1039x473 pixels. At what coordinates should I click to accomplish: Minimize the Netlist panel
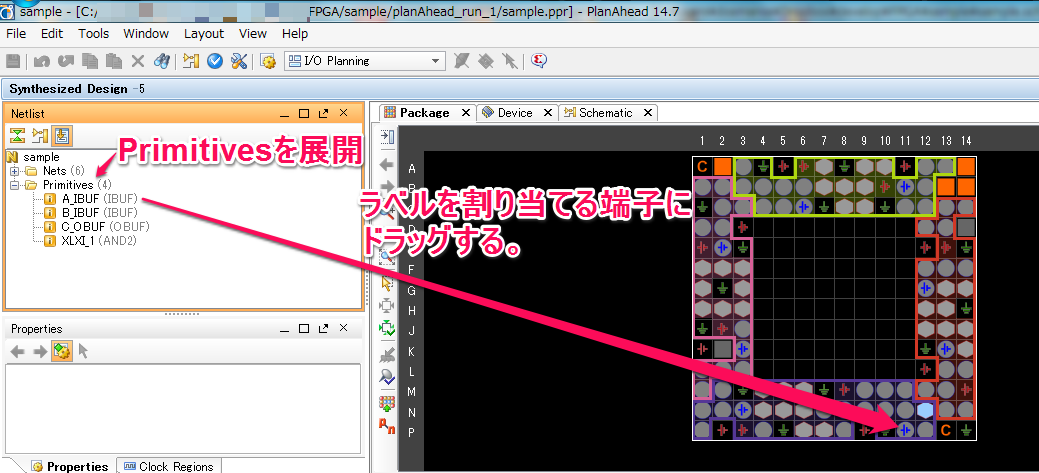284,114
